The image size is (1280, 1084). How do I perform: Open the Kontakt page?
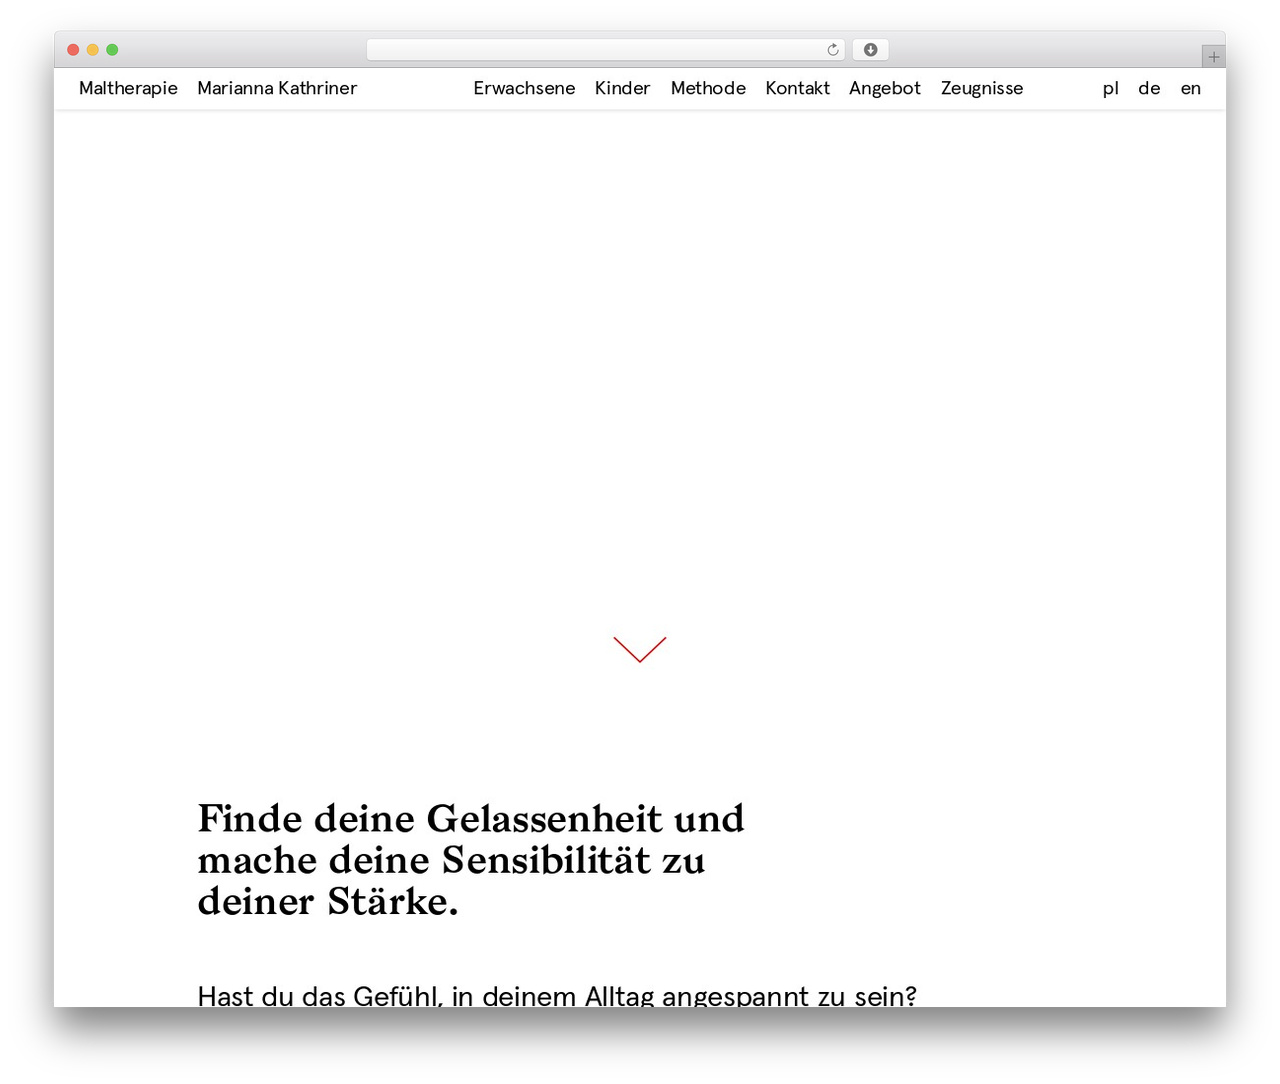[x=797, y=88]
